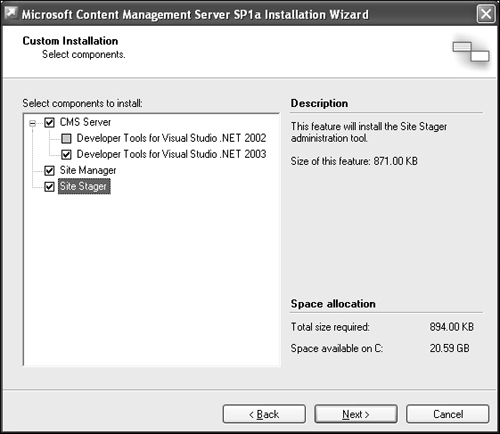Select Developer Tools for Visual Studio .NET 2002 item
This screenshot has height=434, width=500.
pos(171,138)
